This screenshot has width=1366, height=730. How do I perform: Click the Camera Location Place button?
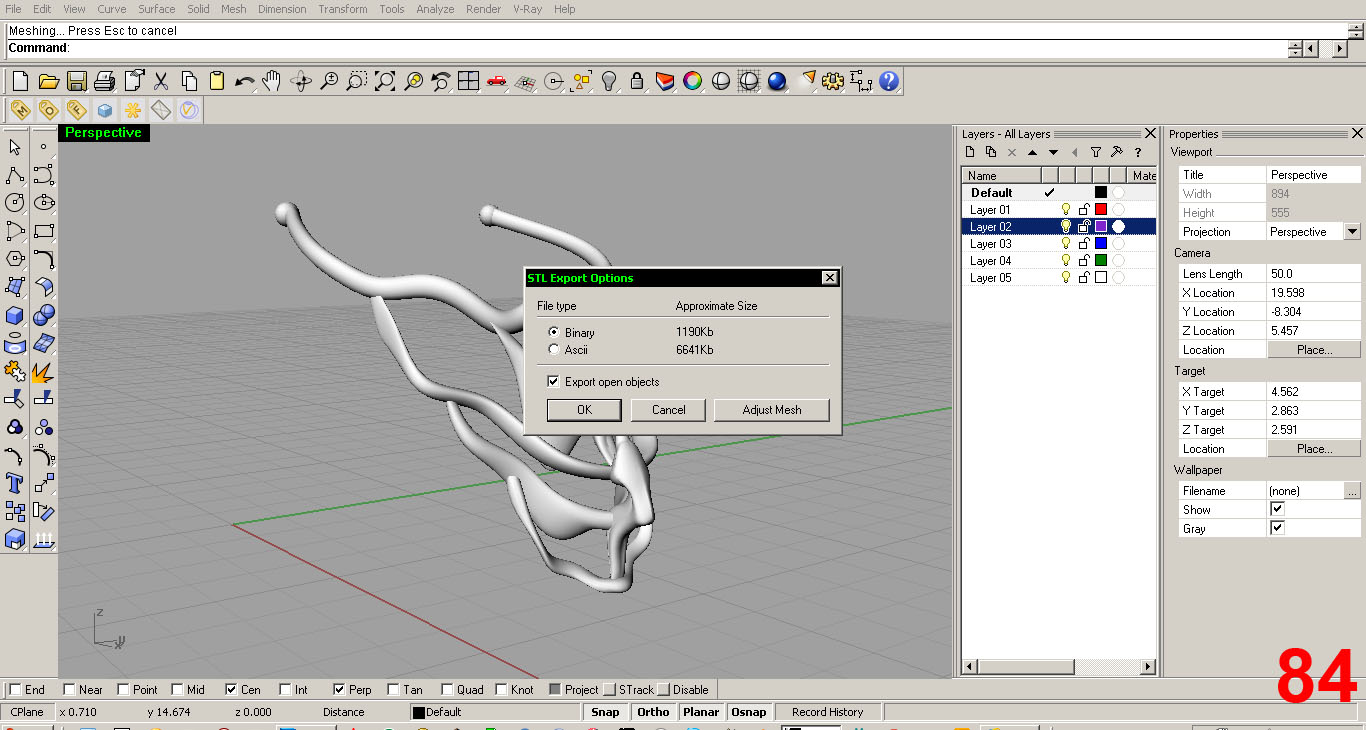click(x=1314, y=350)
